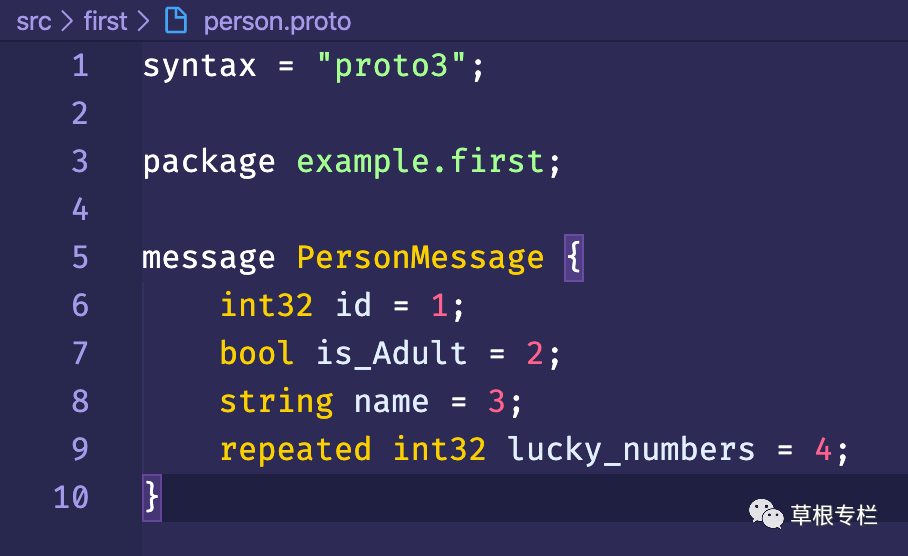Viewport: 908px width, 556px height.
Task: Click the 草根专栏 watermark text
Action: click(834, 515)
